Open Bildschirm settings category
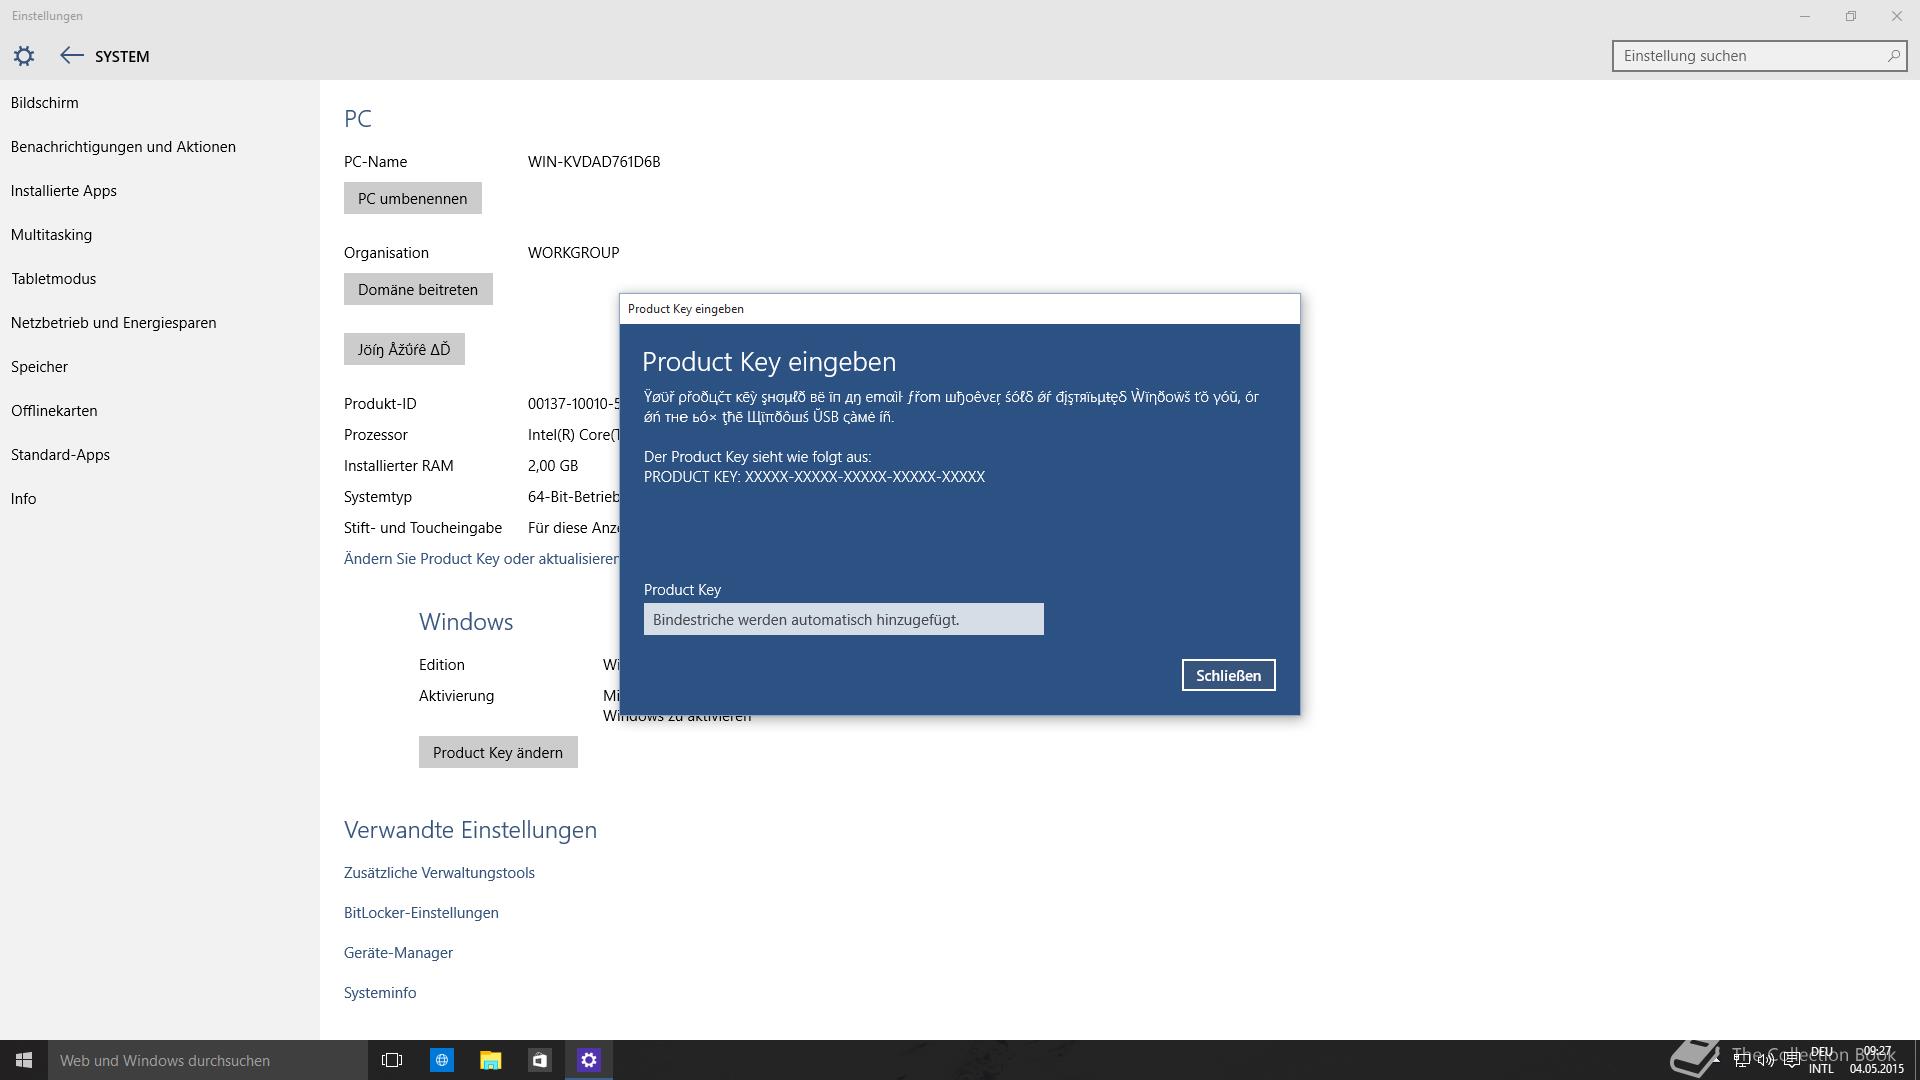 click(45, 103)
